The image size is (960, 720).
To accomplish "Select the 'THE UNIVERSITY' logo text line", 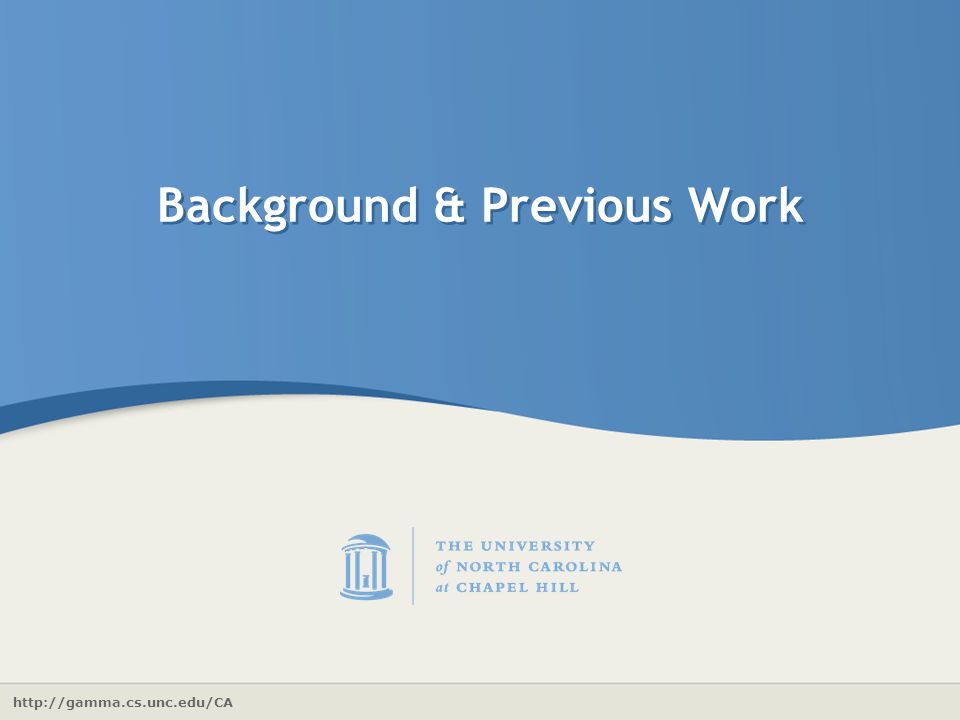I will point(515,546).
